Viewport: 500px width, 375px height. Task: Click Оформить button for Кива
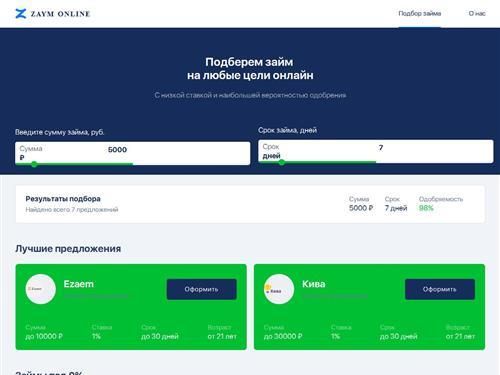point(440,289)
